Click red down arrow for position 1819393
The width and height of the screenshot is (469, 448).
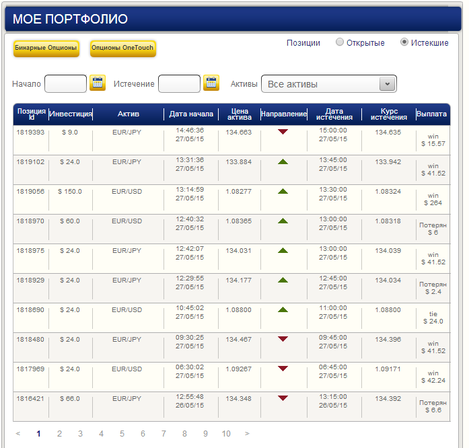283,132
